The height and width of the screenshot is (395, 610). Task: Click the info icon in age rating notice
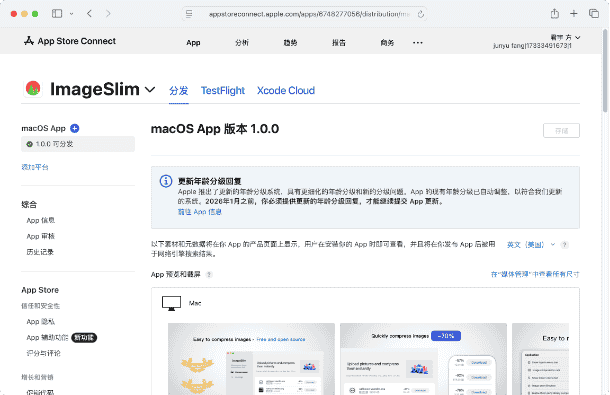point(166,181)
